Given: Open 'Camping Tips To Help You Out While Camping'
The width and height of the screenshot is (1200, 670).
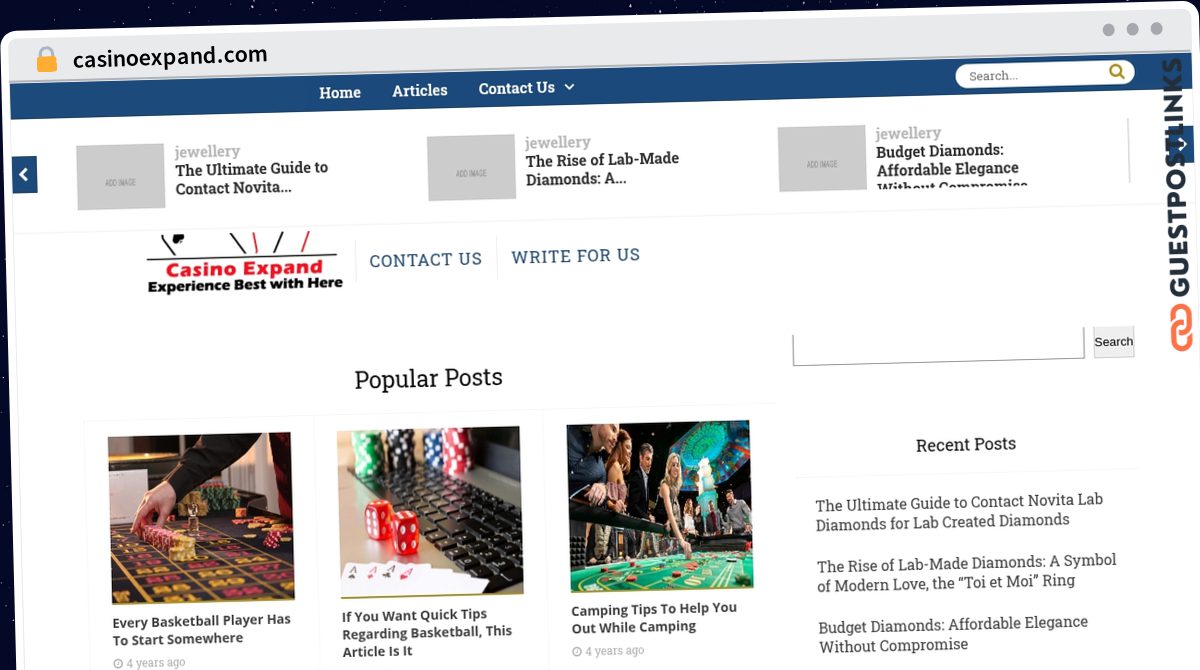Looking at the screenshot, I should point(654,617).
